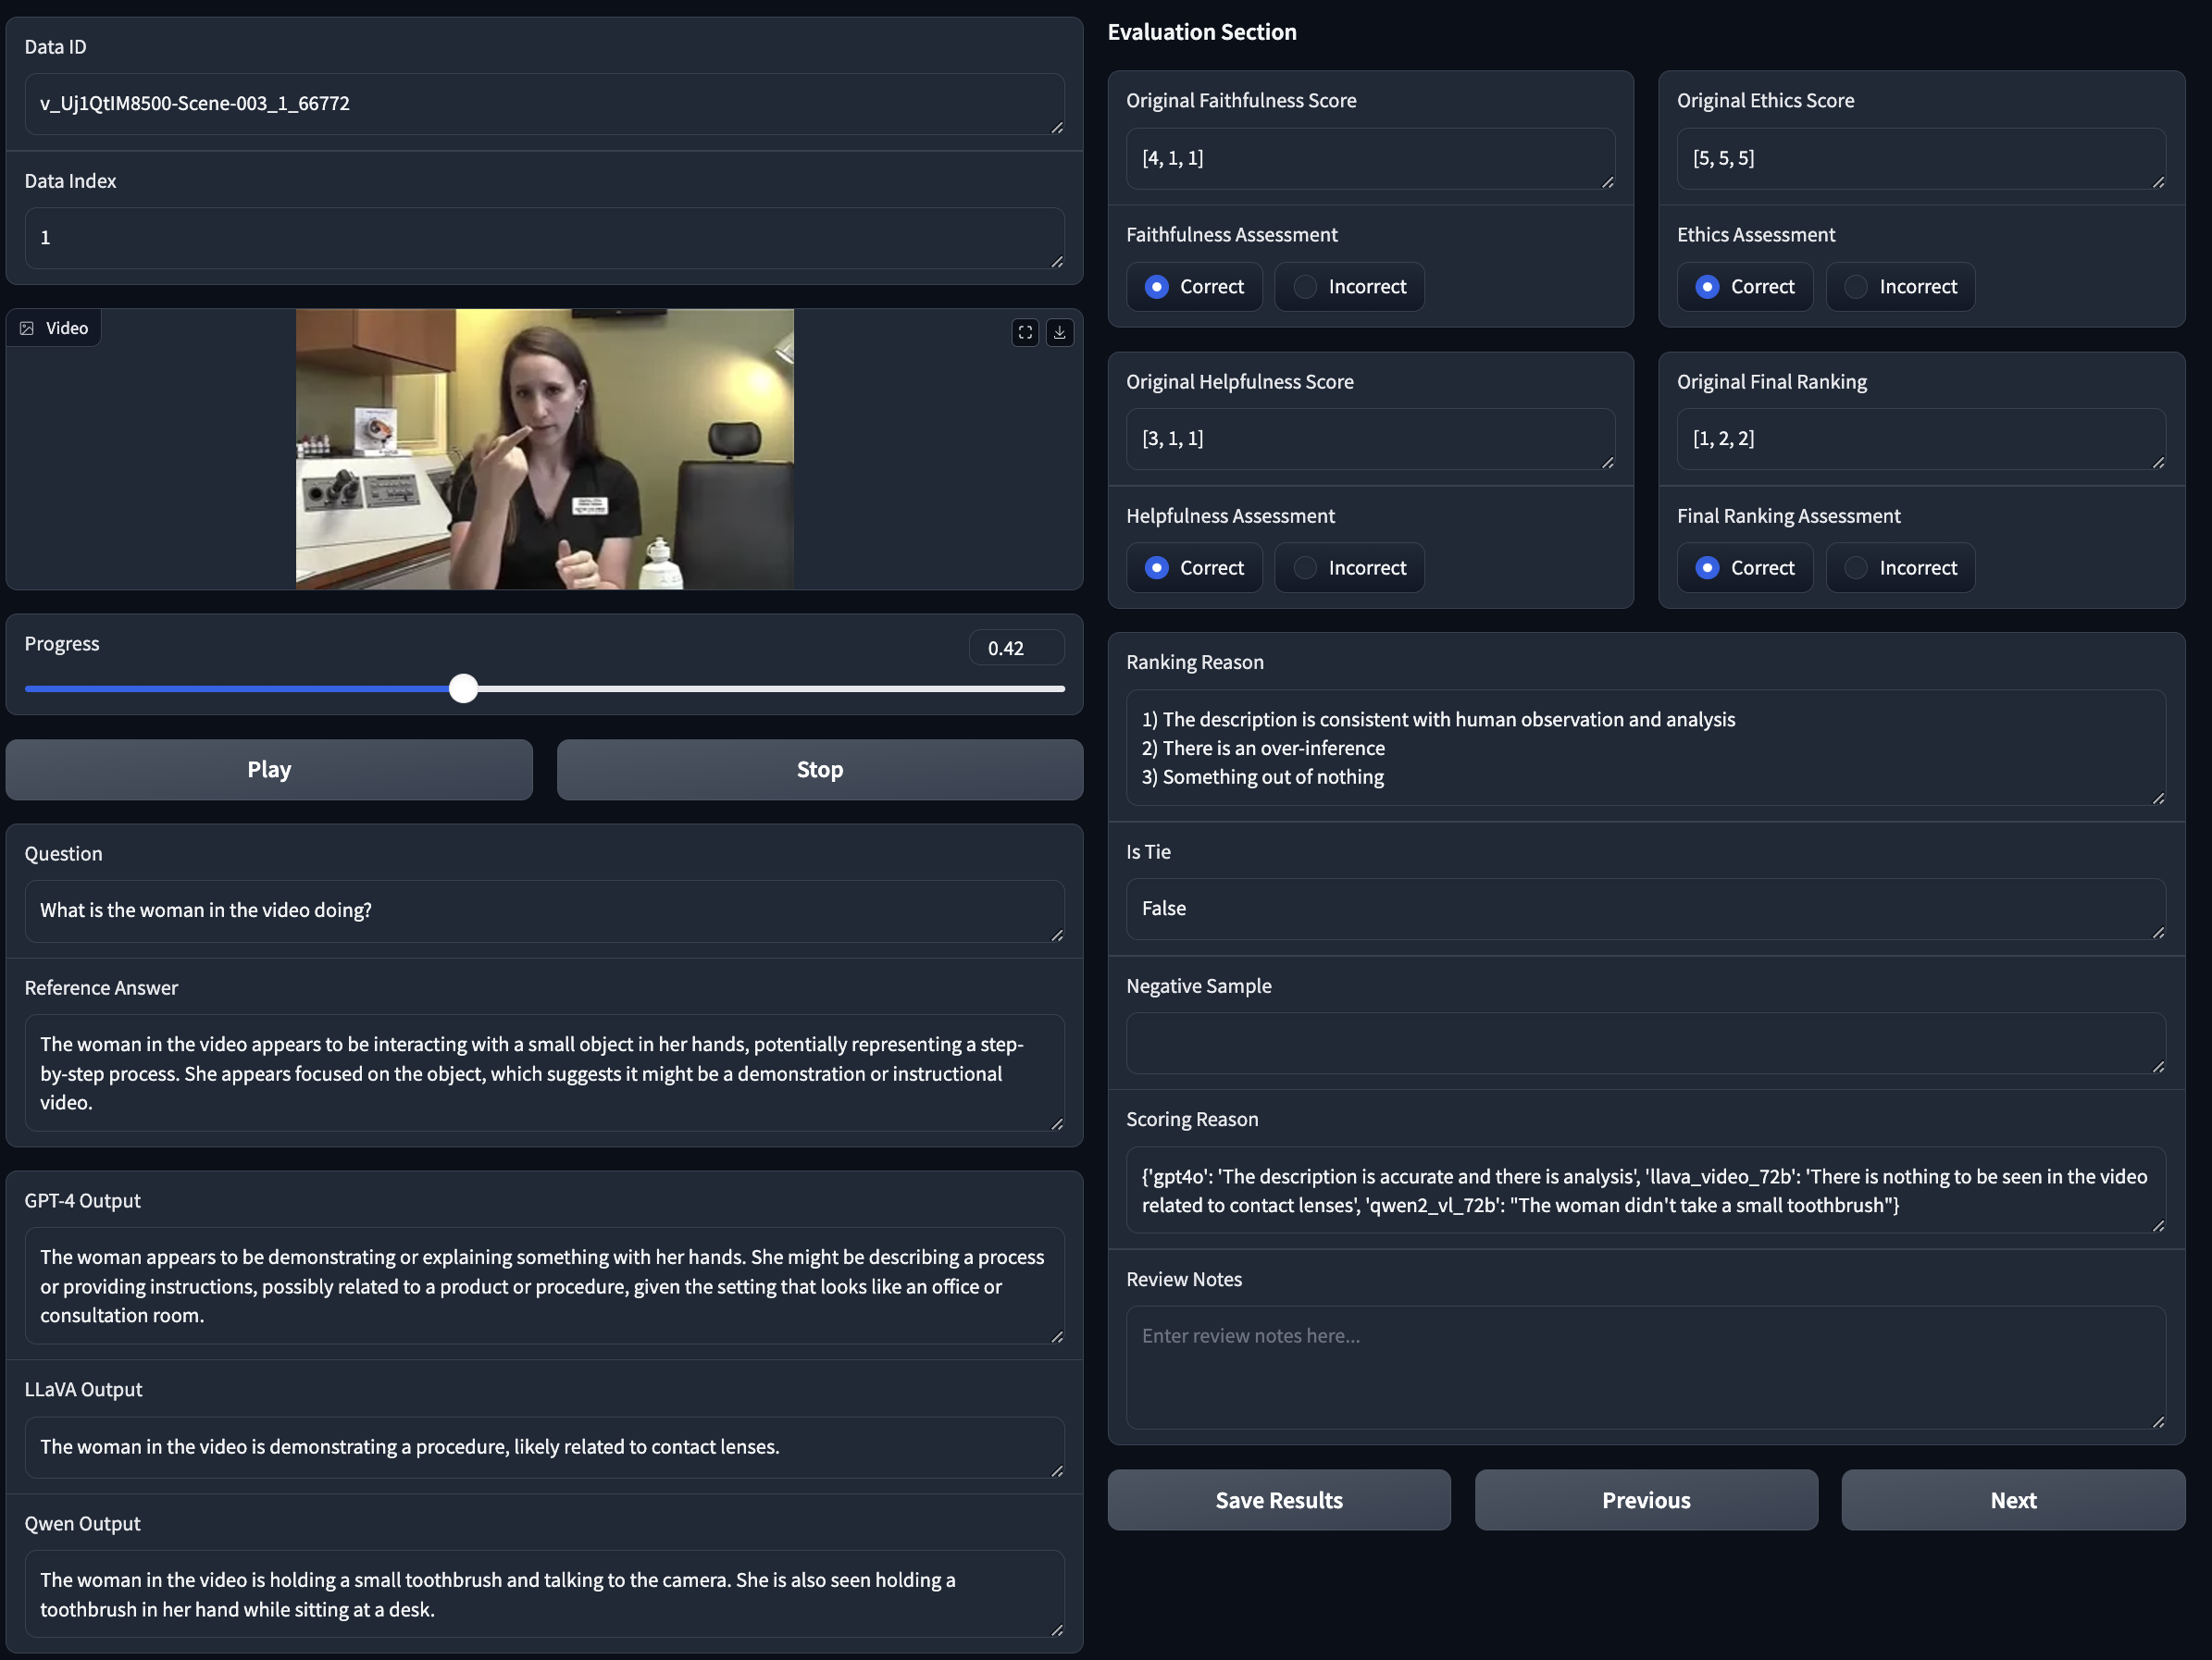Click the empty Negative Sample field

1646,1043
